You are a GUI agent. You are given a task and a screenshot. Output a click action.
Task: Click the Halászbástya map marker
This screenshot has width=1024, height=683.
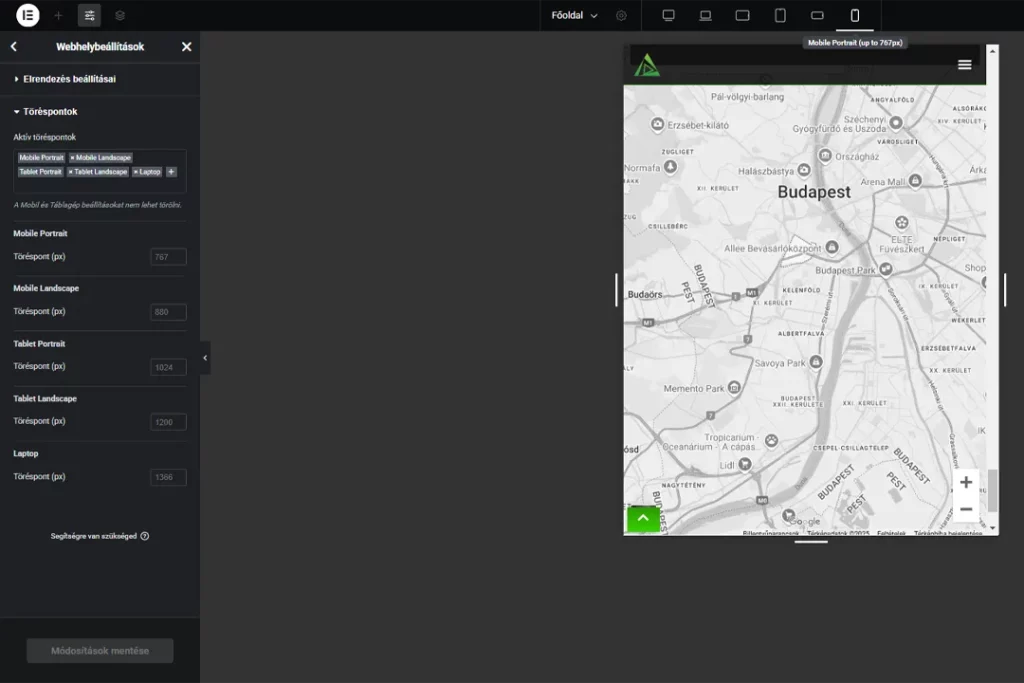click(x=804, y=170)
